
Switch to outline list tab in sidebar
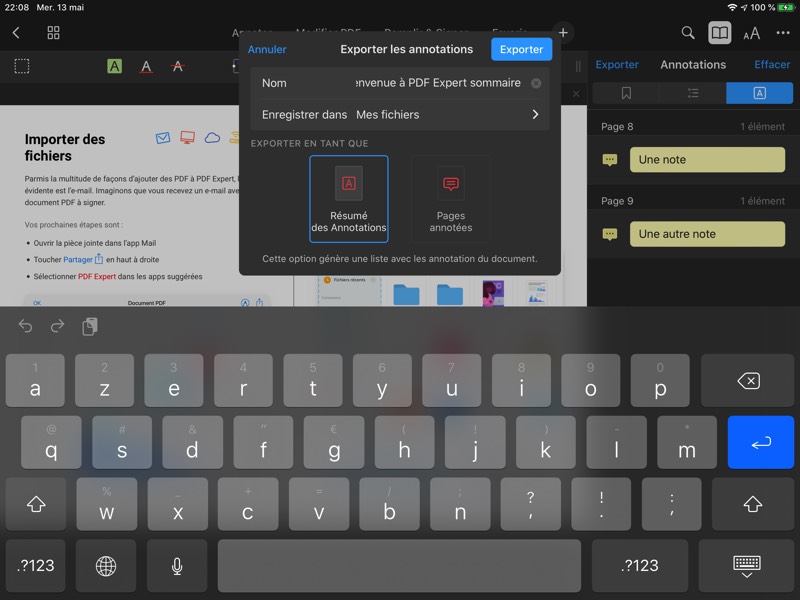(x=693, y=93)
